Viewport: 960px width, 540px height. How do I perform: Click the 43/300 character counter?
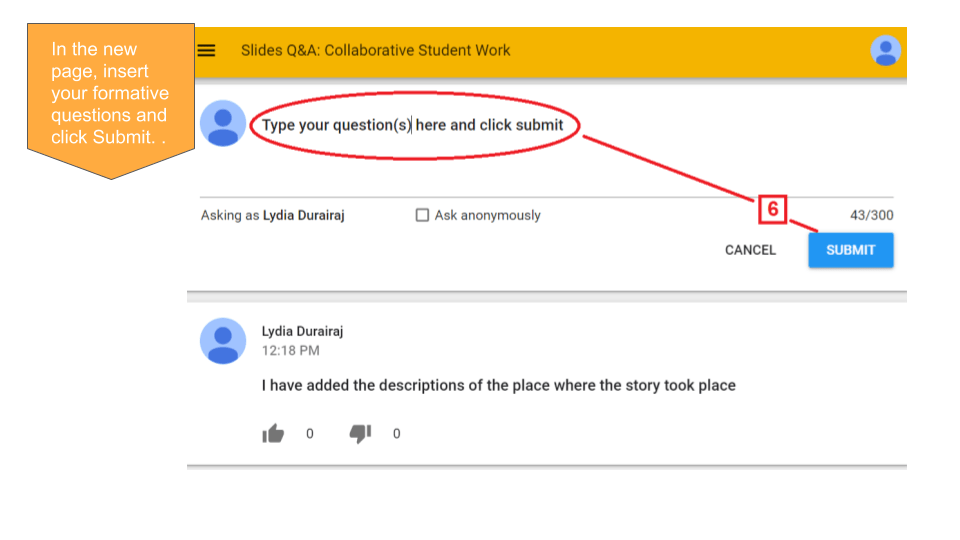tap(871, 216)
